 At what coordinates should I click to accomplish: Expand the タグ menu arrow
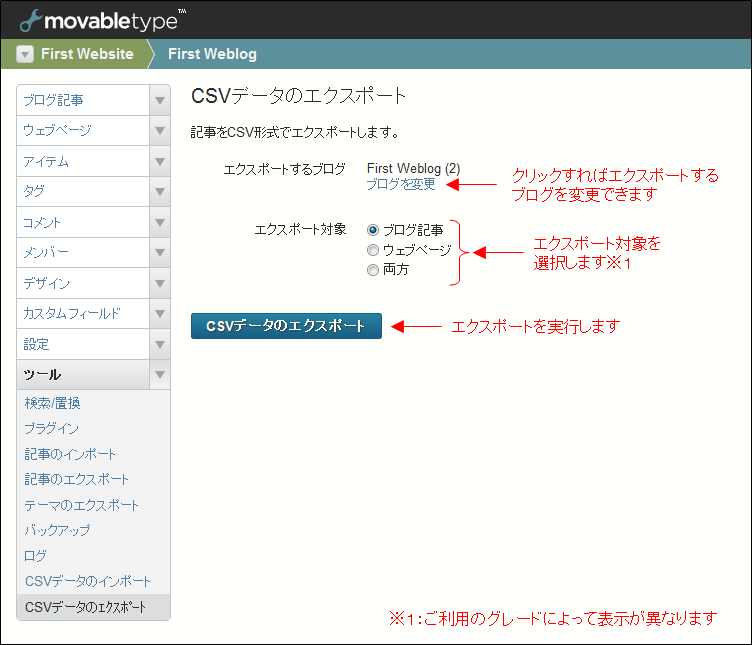point(160,192)
